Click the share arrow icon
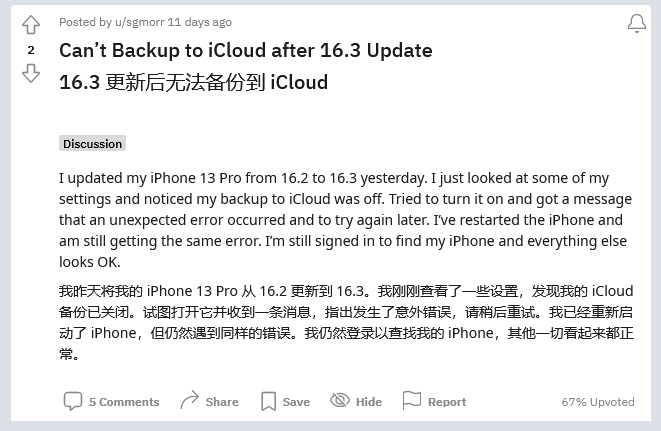 point(189,401)
